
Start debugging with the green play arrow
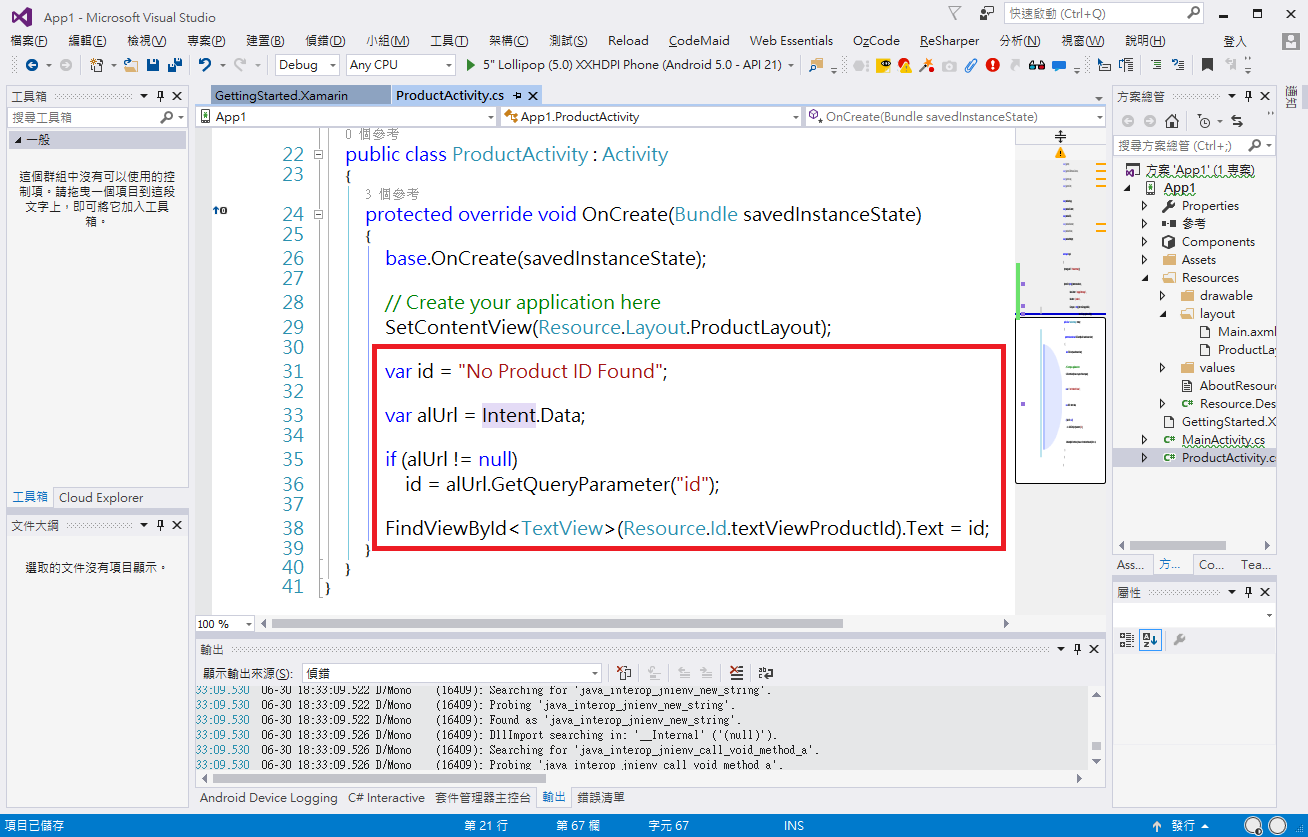click(472, 65)
